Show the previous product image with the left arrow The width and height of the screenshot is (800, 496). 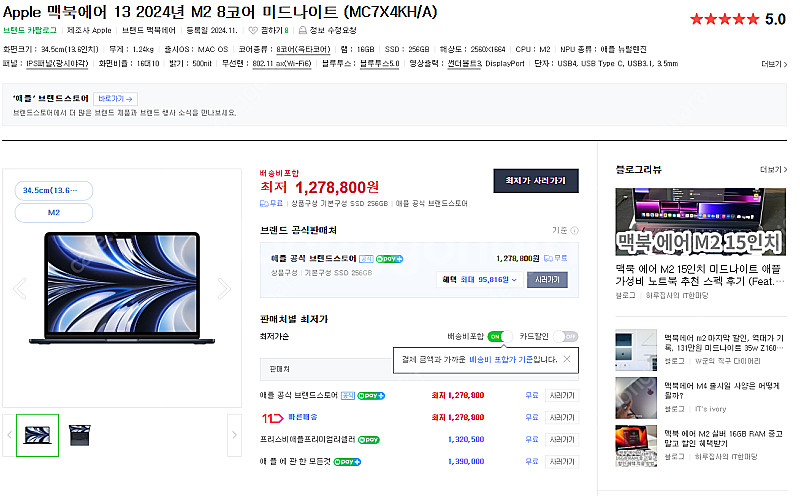(x=20, y=289)
